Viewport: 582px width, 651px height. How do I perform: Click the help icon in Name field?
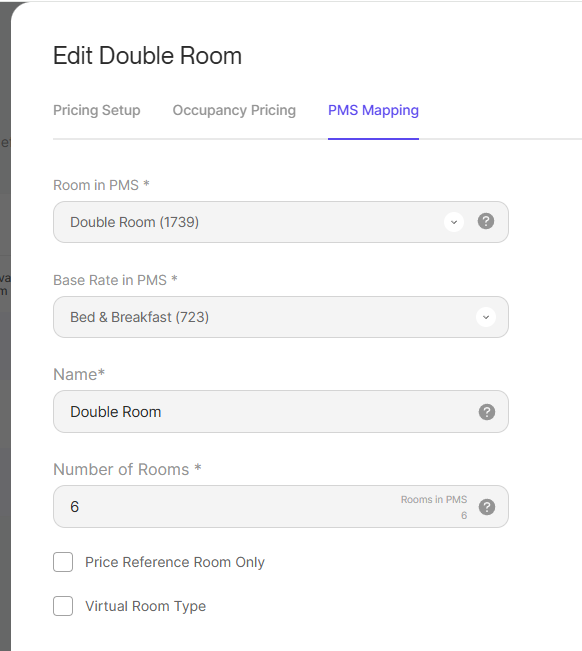click(x=487, y=412)
